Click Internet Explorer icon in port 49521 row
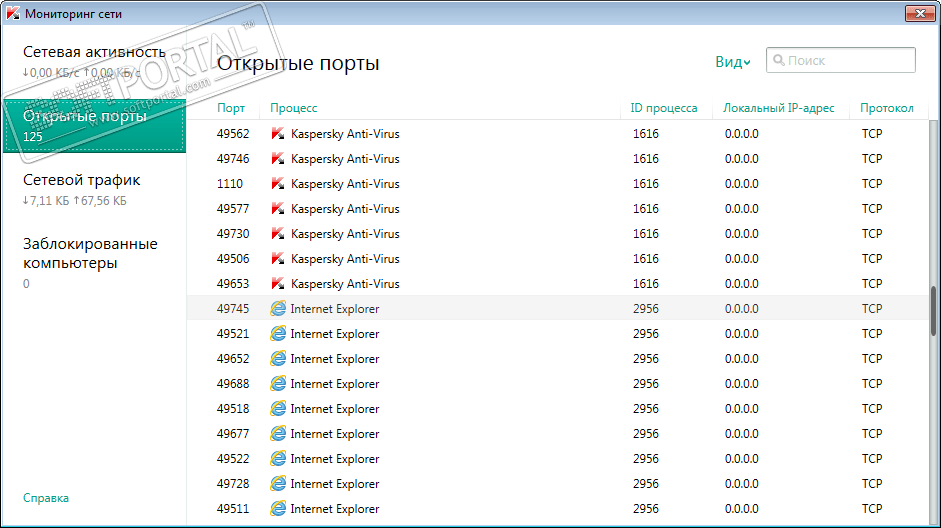 coord(278,334)
